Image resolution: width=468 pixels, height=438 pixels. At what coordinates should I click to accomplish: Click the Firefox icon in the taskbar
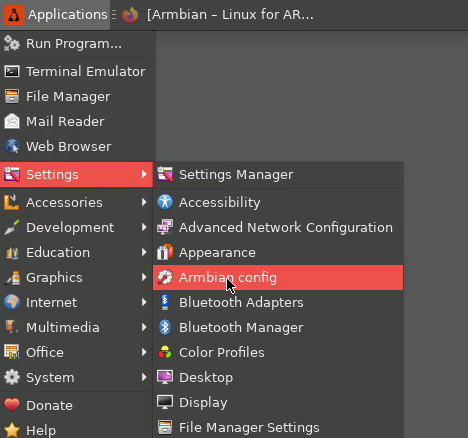[130, 15]
